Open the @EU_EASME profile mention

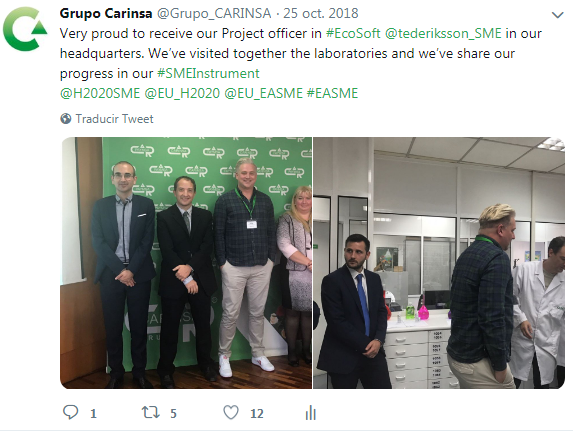[x=263, y=93]
